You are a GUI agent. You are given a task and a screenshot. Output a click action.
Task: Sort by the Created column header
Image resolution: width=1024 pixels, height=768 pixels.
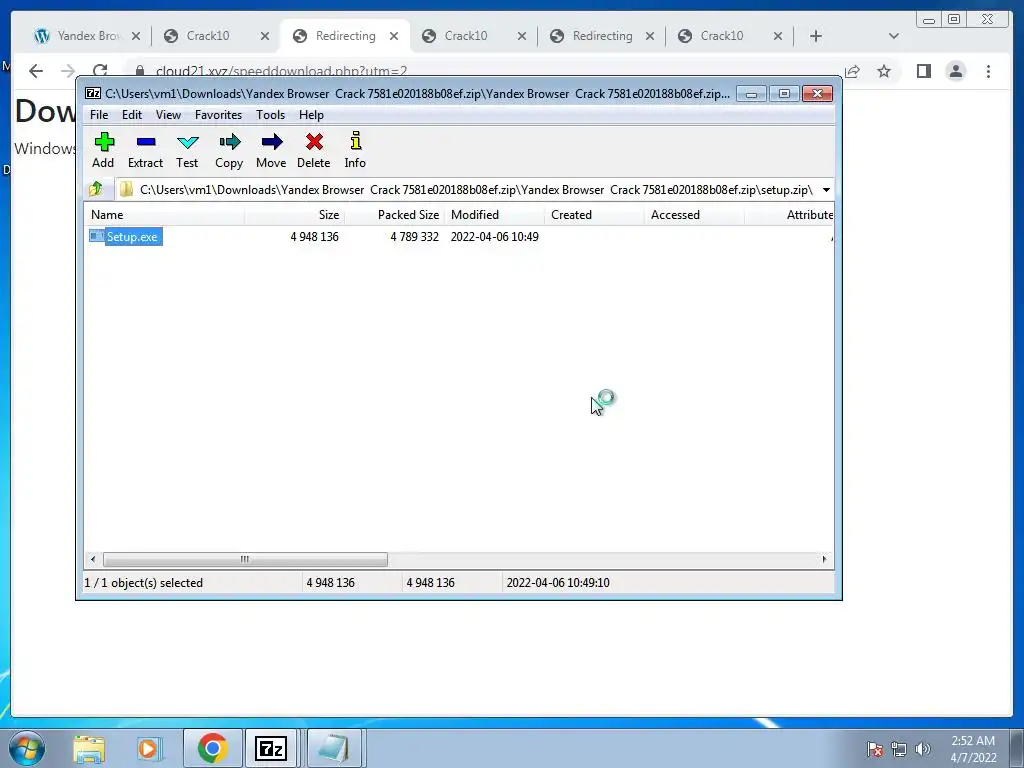pos(594,215)
